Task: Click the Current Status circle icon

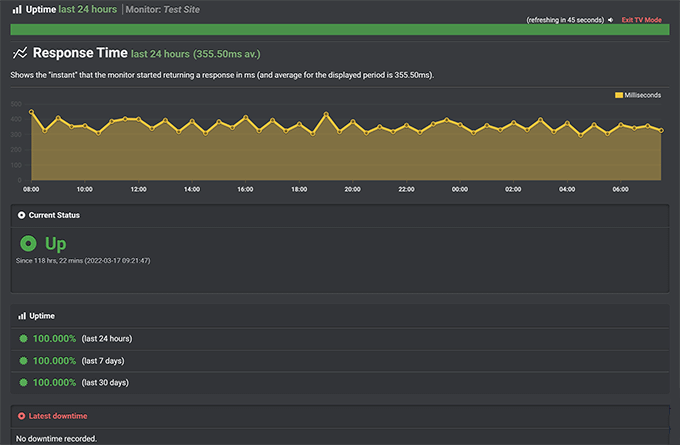Action: (22, 215)
